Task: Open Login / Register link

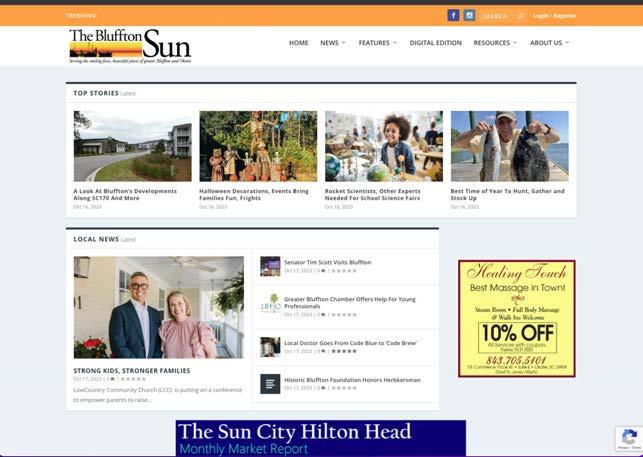Action: click(x=554, y=16)
